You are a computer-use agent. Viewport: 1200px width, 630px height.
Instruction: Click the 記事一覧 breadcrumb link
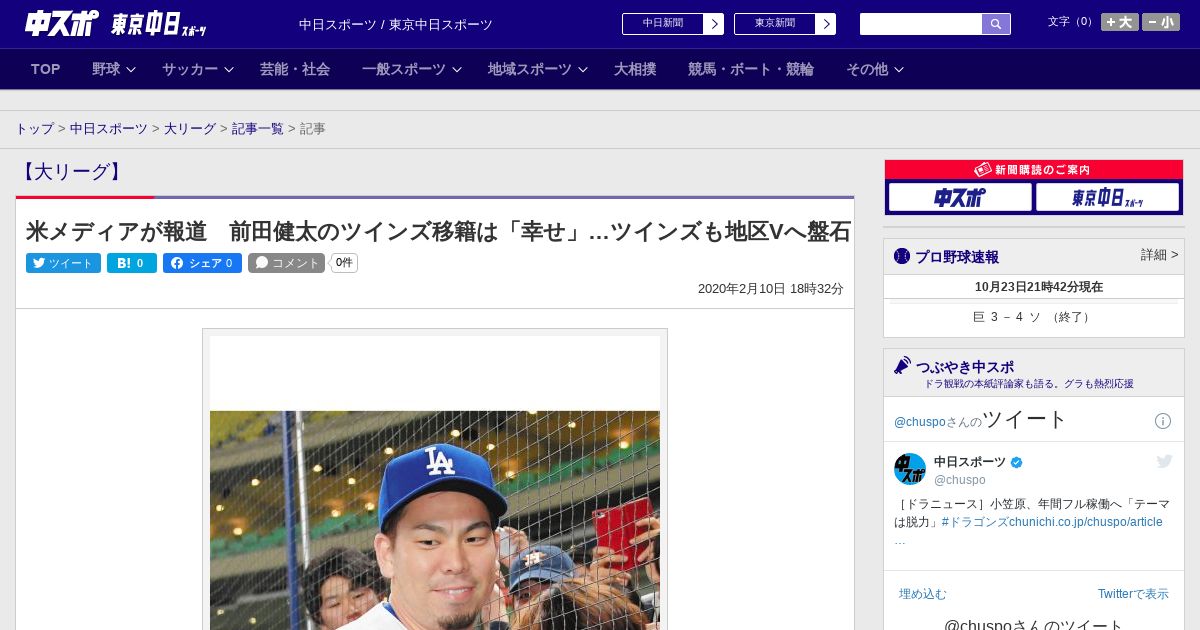pyautogui.click(x=258, y=129)
